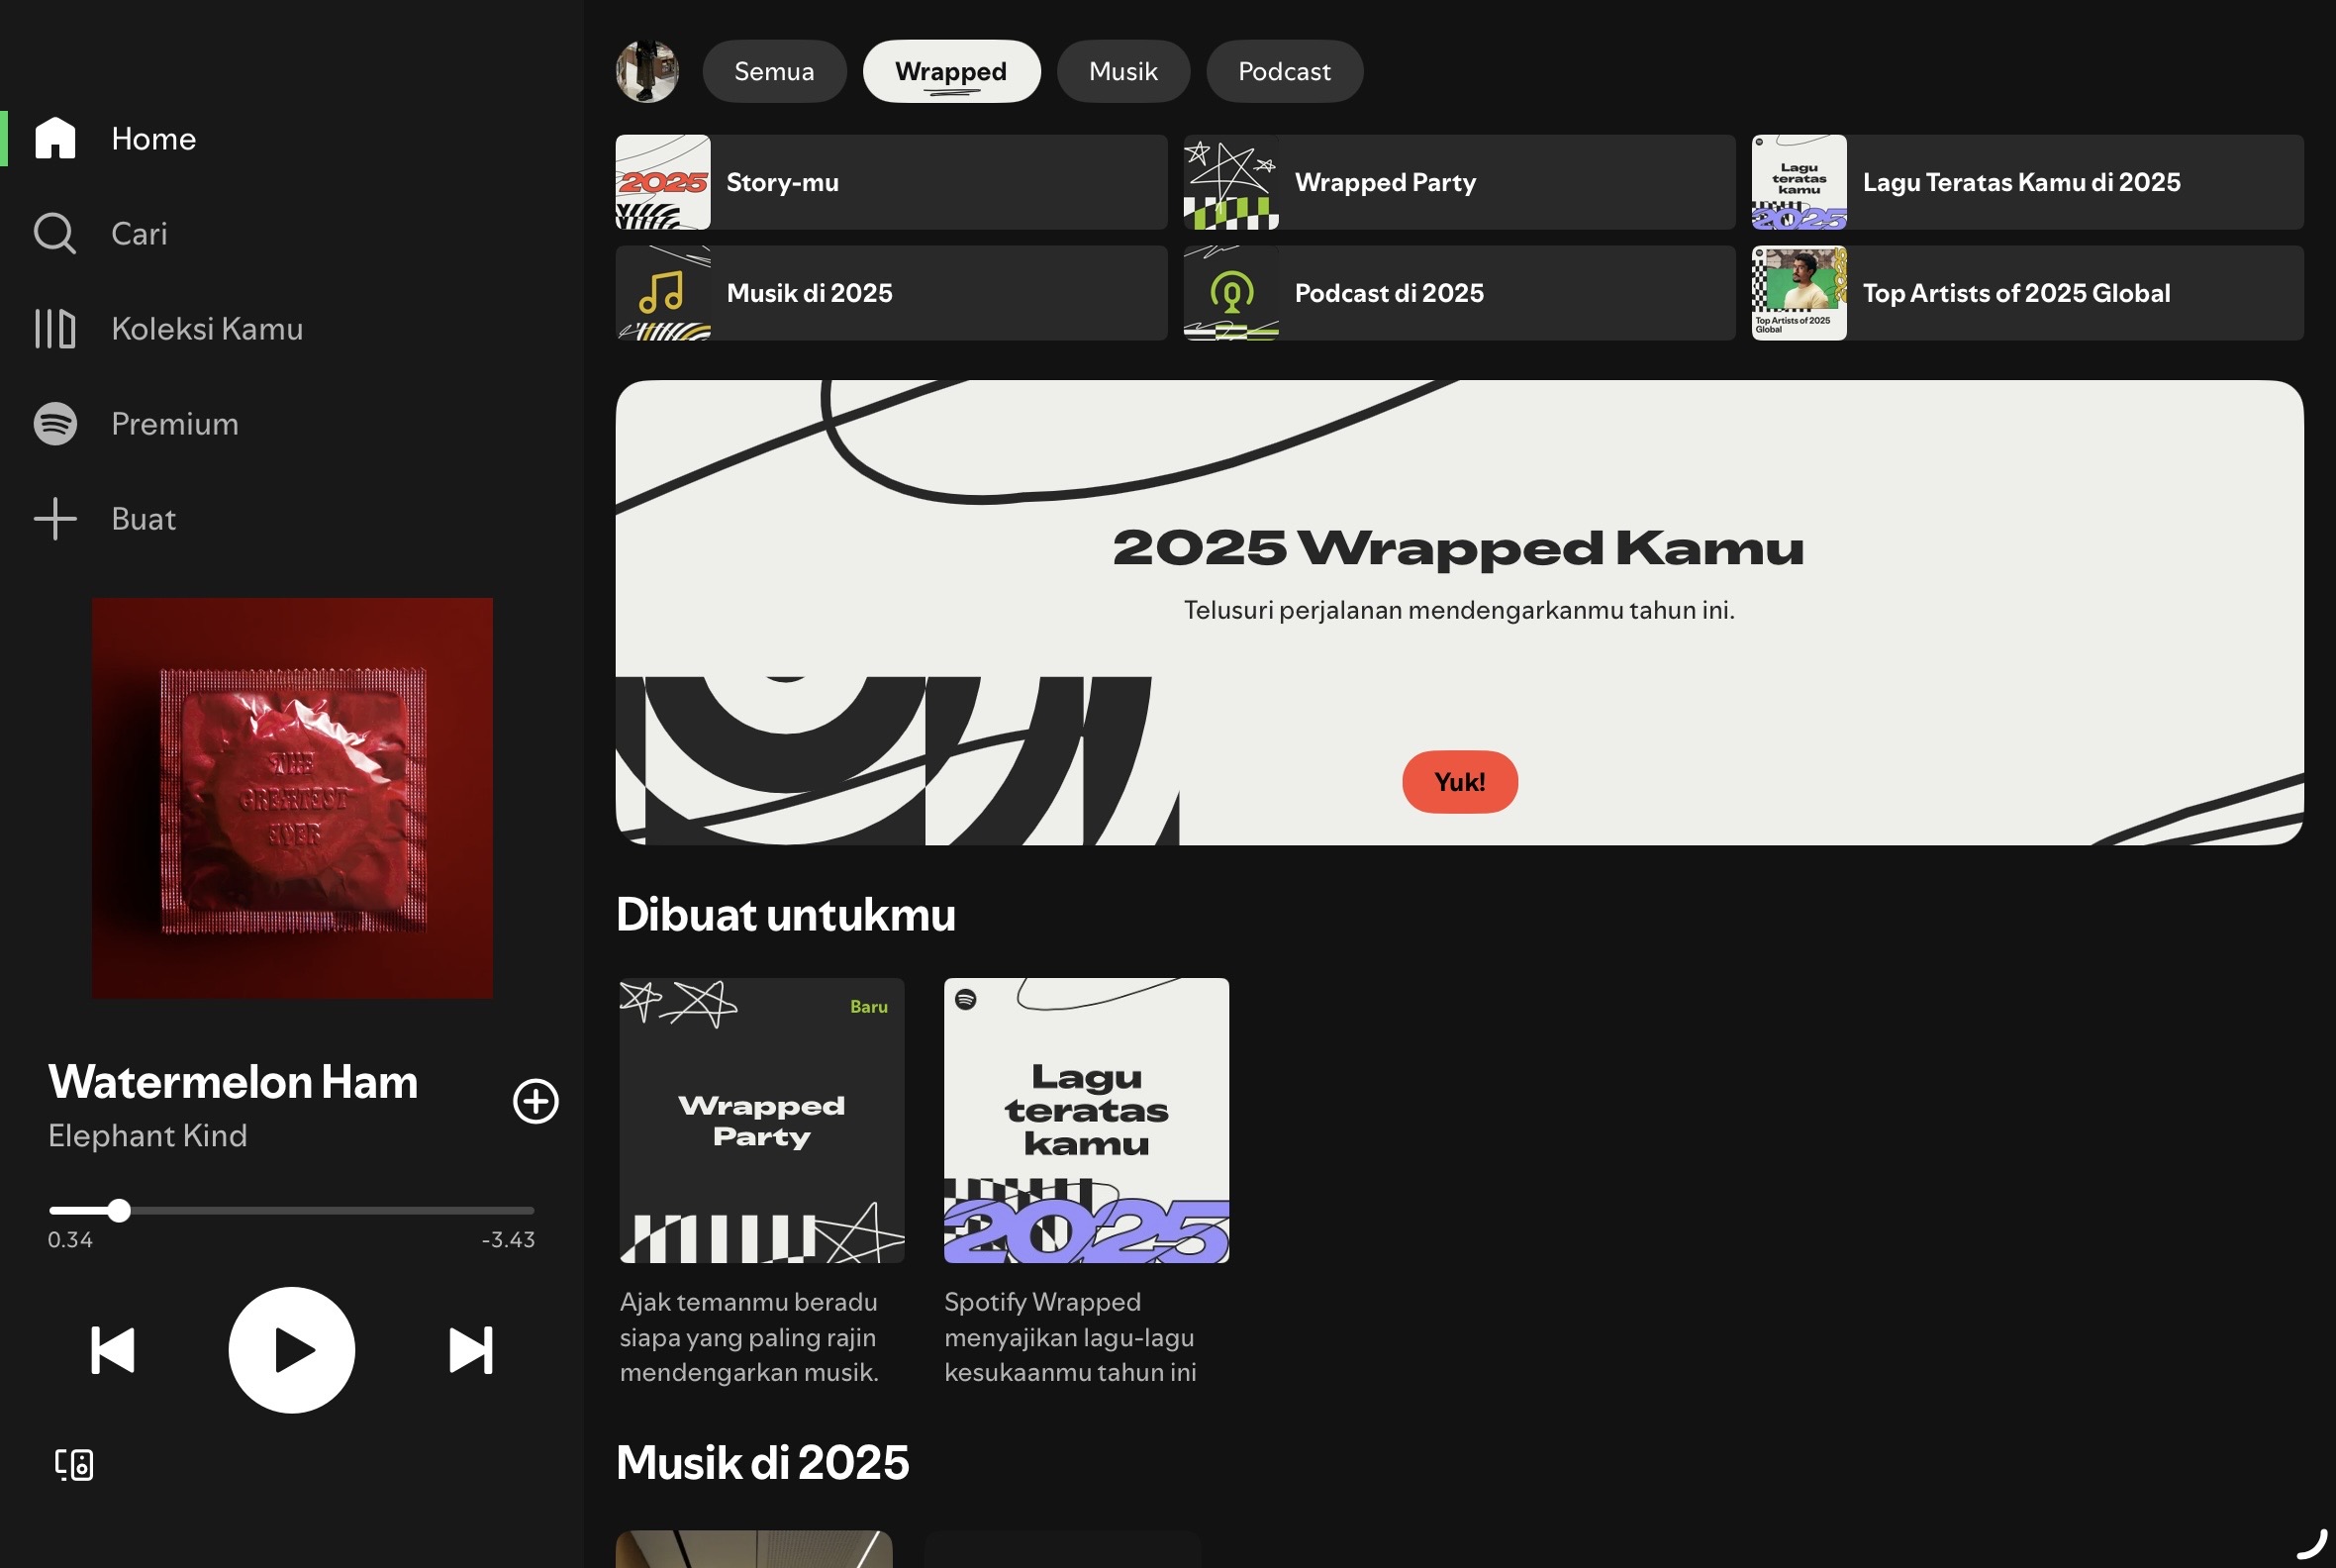This screenshot has height=1568, width=2336.
Task: Select the Semua filter chip
Action: tap(774, 71)
